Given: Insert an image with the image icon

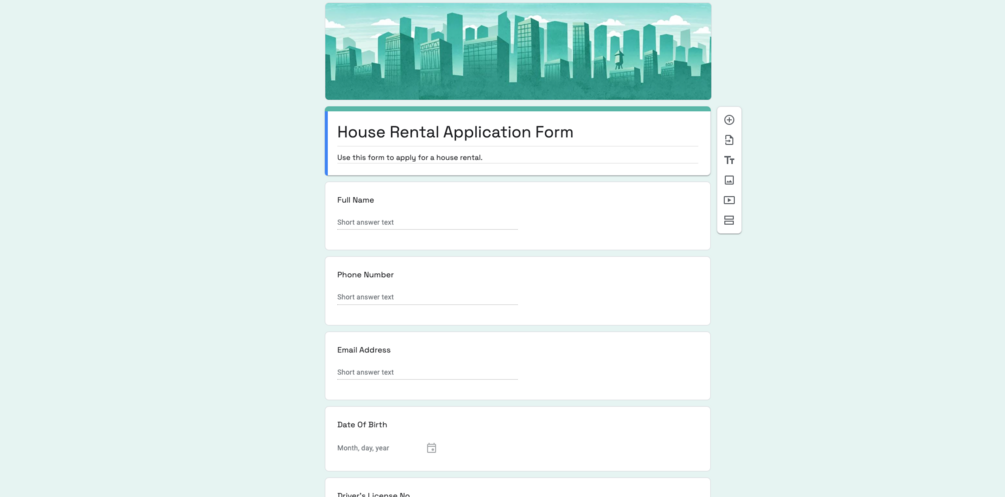Looking at the screenshot, I should 729,180.
